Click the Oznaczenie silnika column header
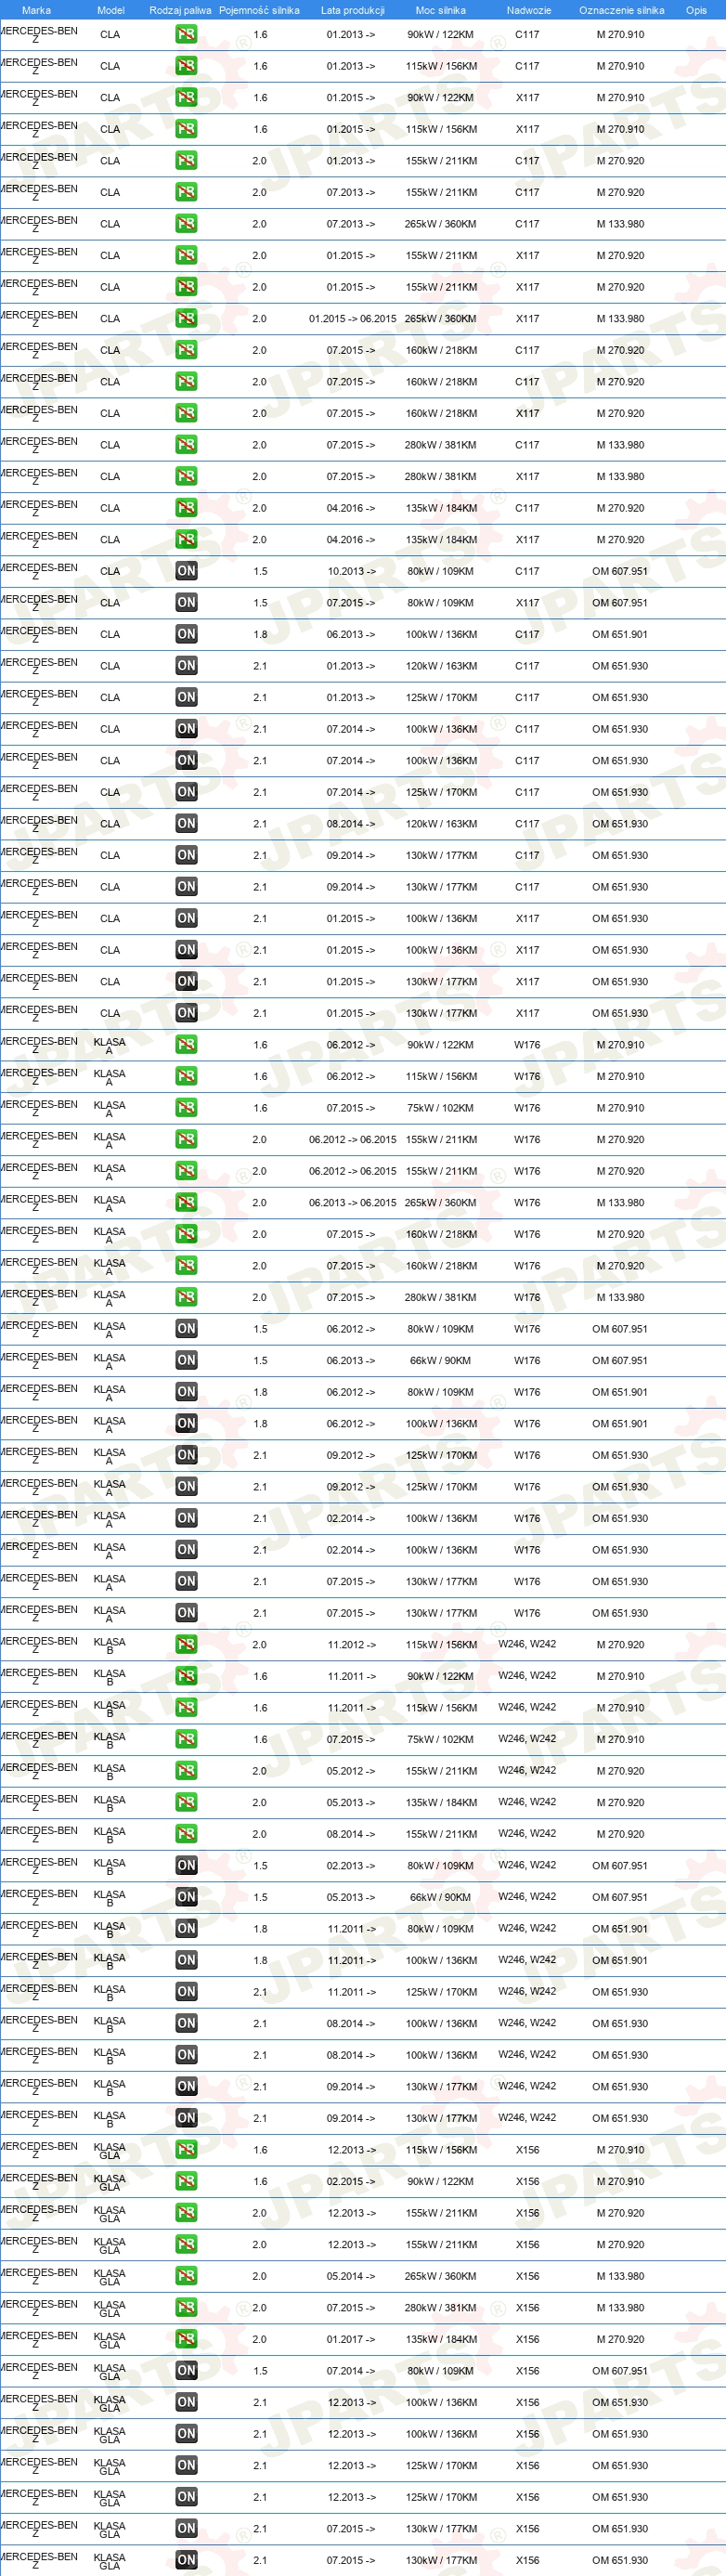 tap(621, 10)
